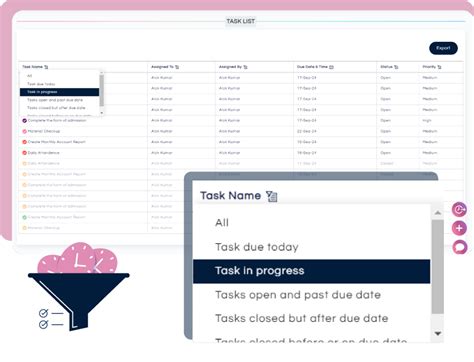Click the Due Date & Time column header

coord(312,67)
